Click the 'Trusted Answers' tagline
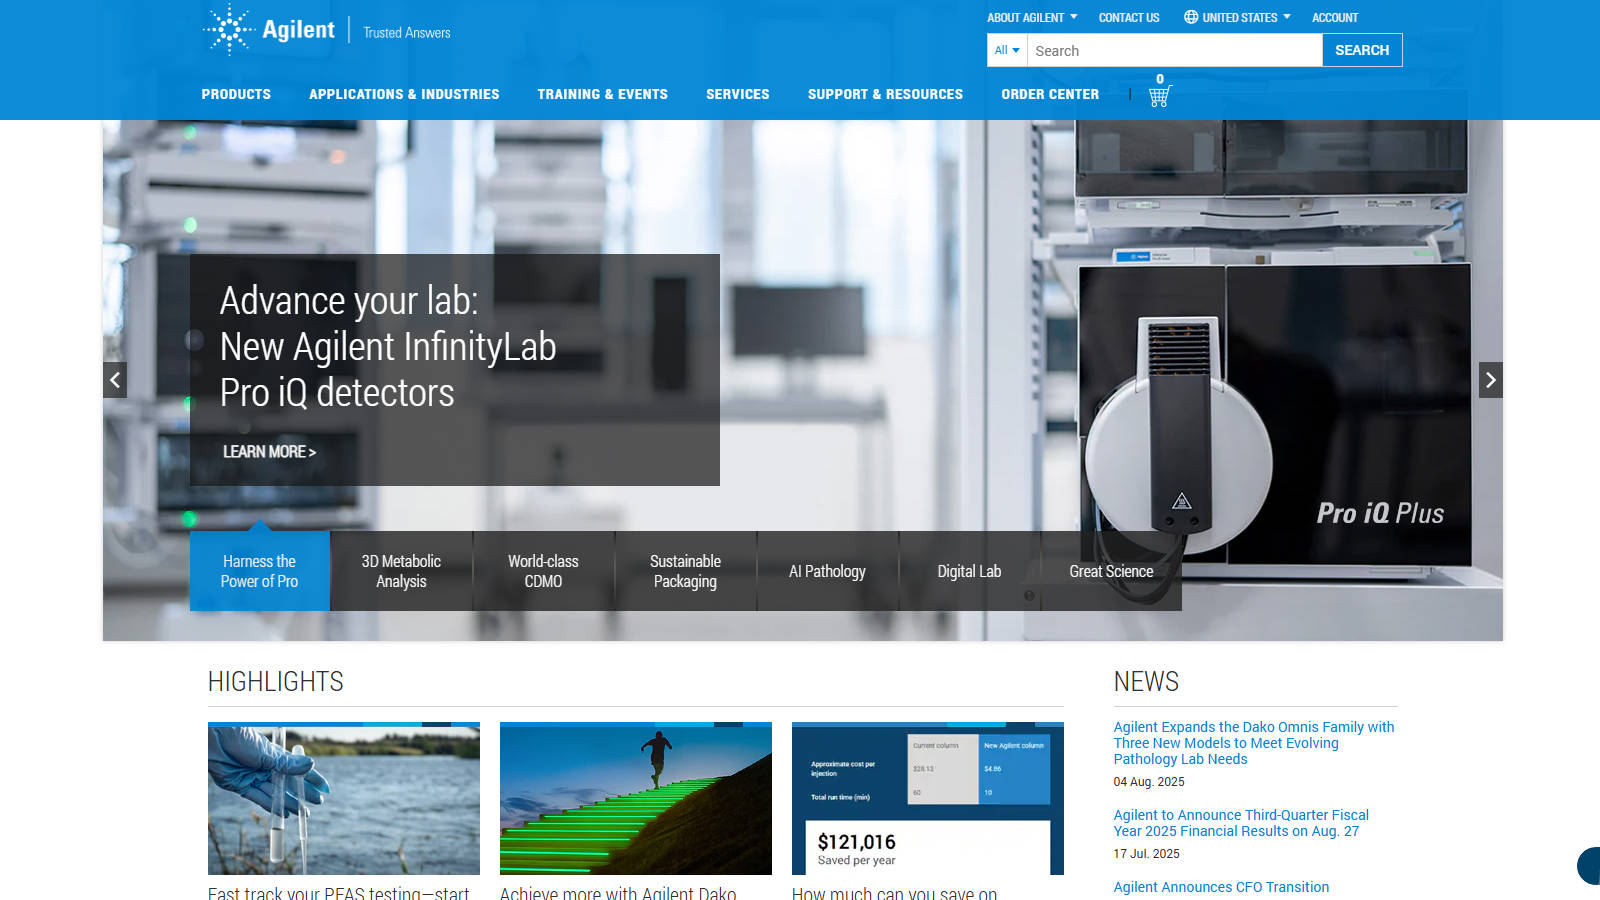 point(407,33)
